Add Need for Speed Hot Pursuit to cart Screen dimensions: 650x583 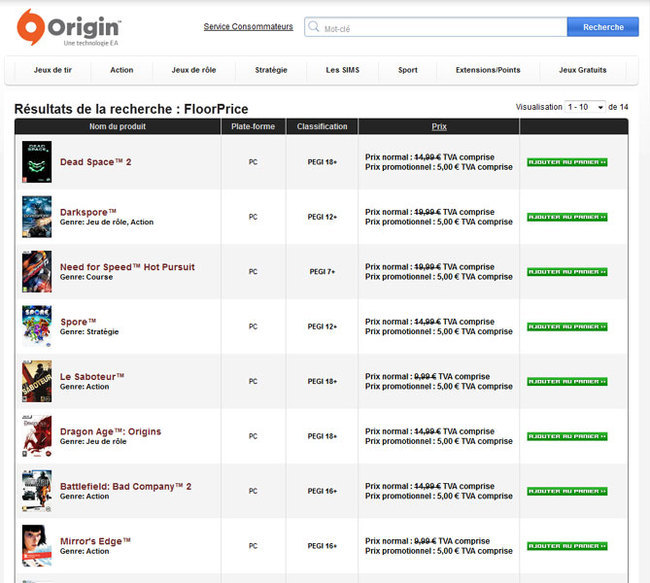567,272
